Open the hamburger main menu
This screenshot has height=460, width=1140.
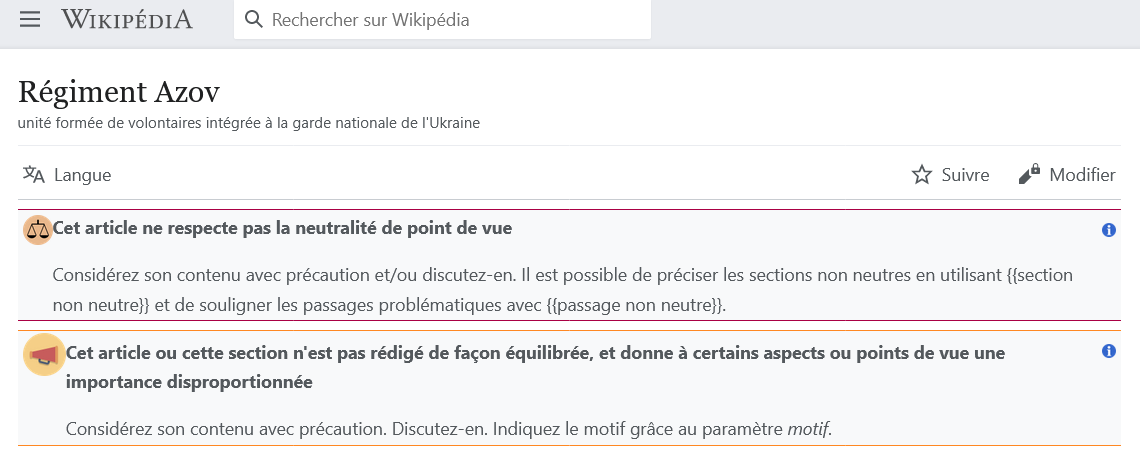(x=30, y=20)
